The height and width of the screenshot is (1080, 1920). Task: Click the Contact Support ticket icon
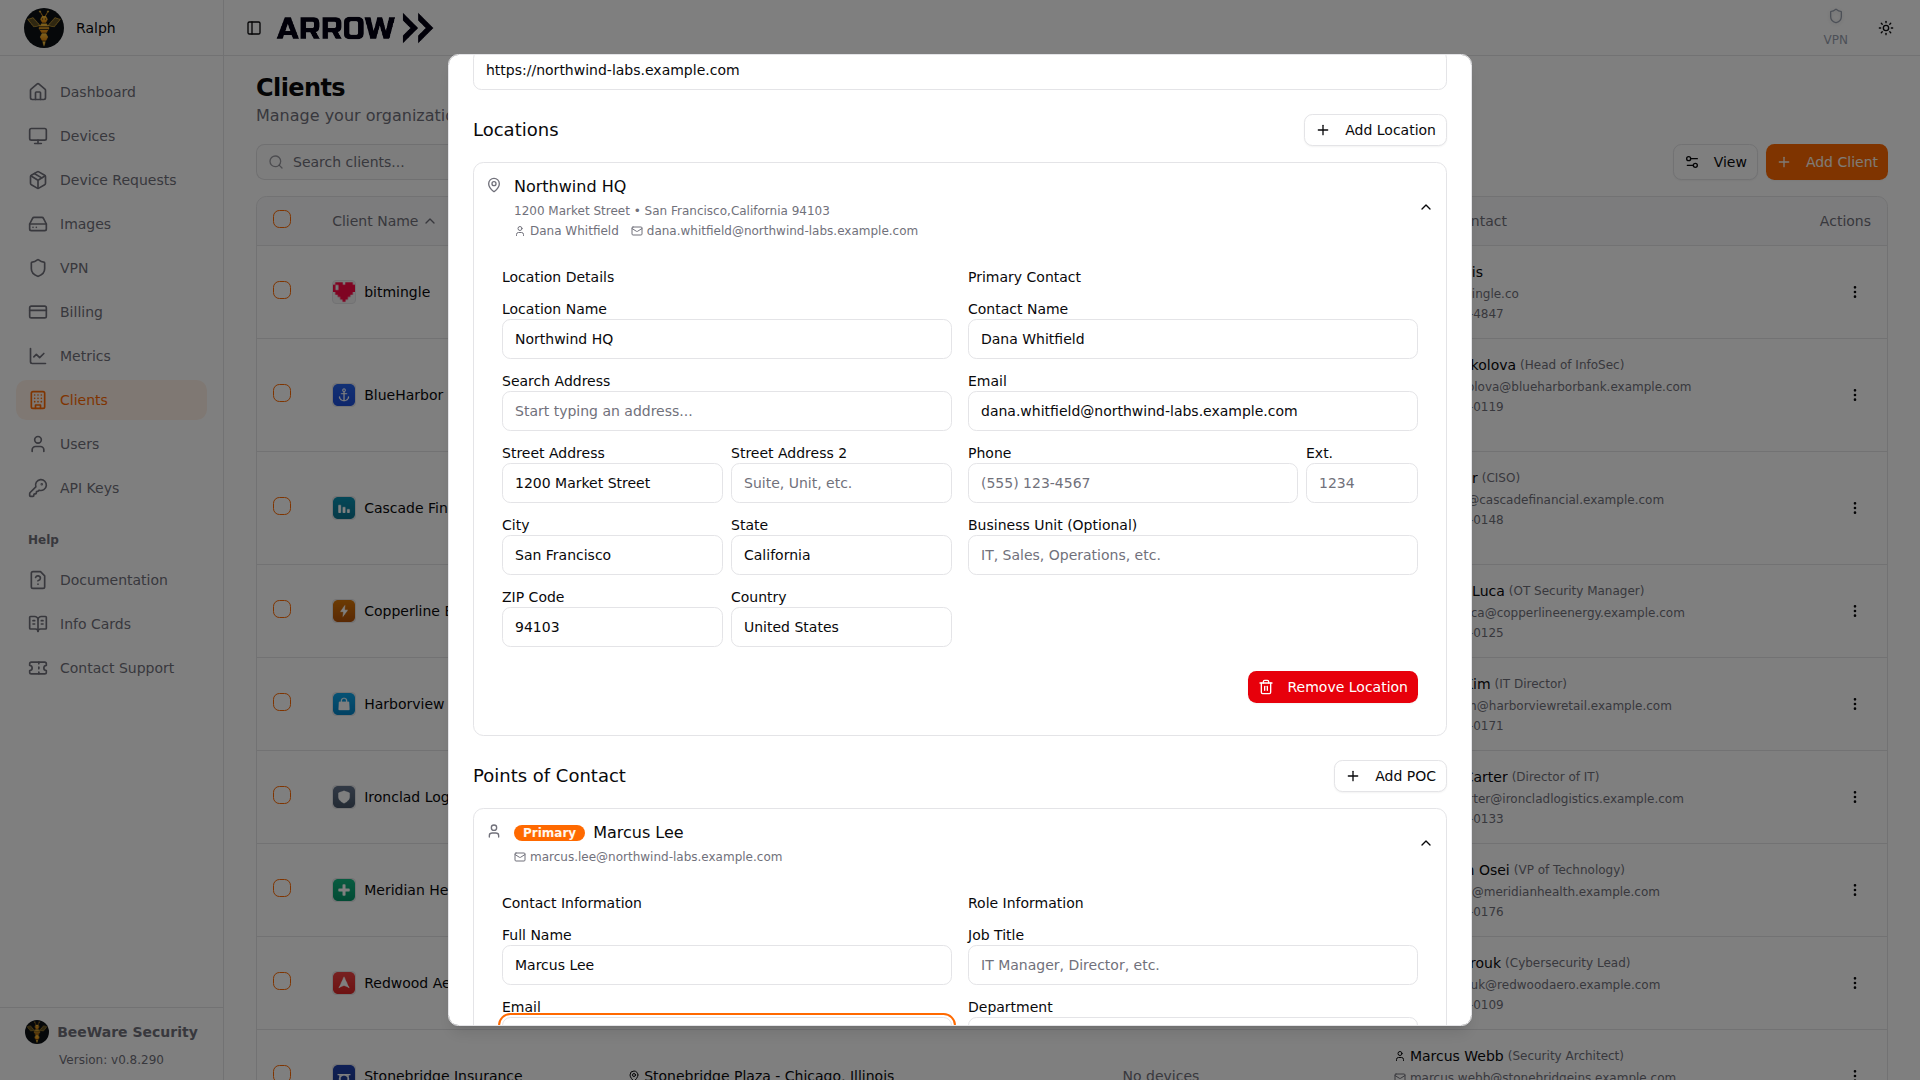tap(38, 668)
